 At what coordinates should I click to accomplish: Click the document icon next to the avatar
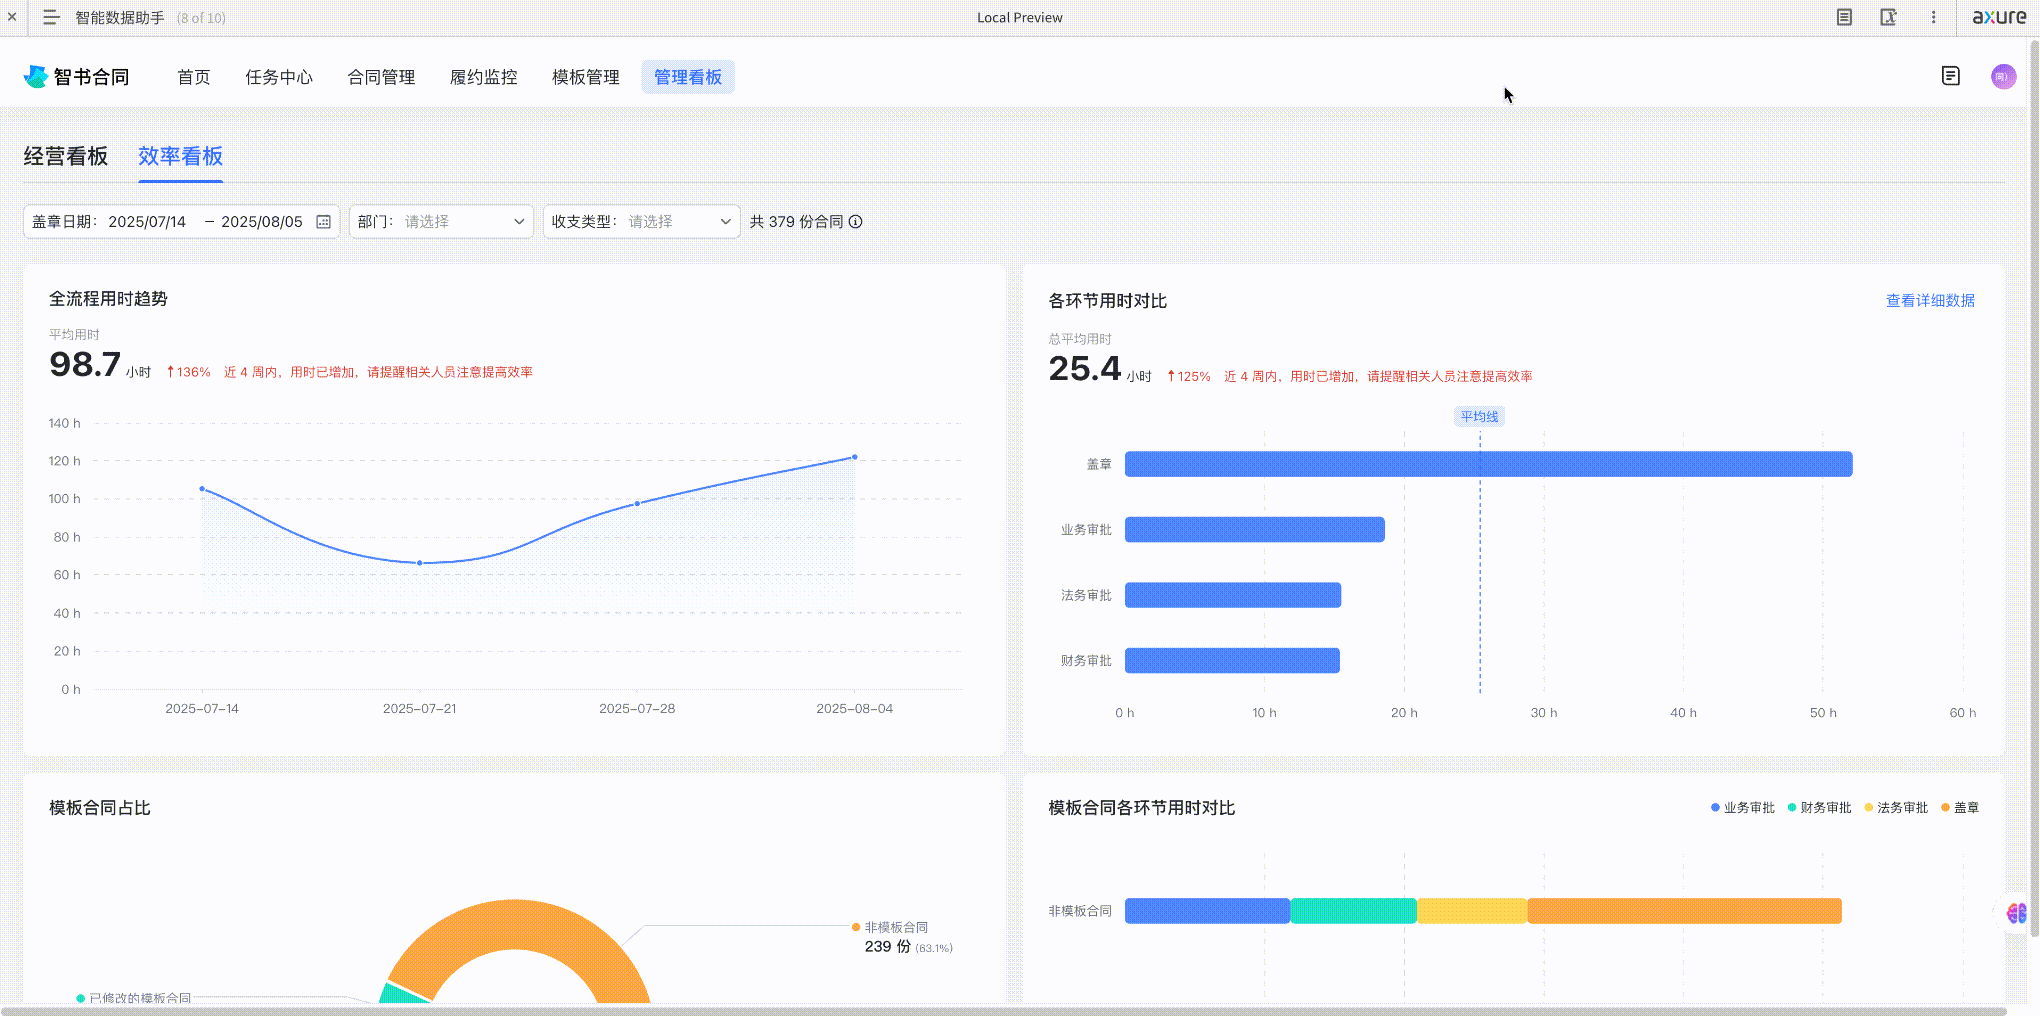[x=1950, y=76]
